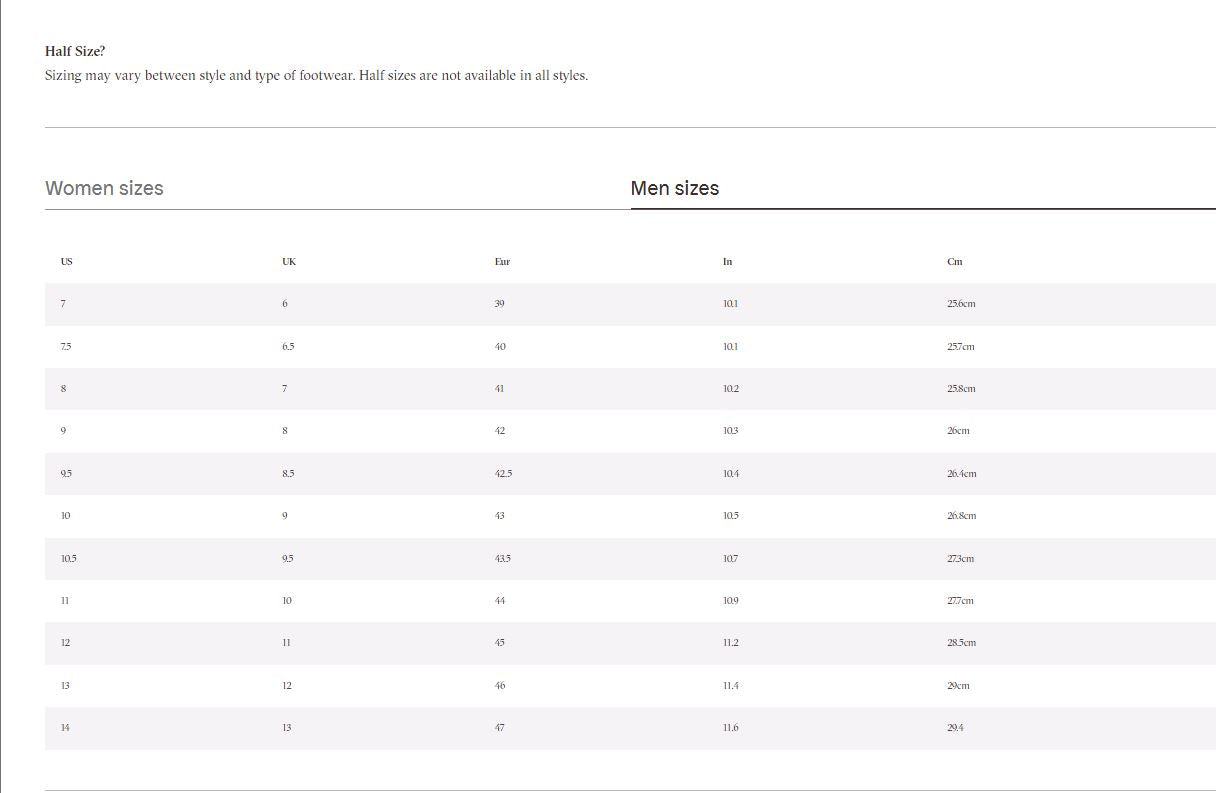Click the Half Size? heading

(x=75, y=51)
